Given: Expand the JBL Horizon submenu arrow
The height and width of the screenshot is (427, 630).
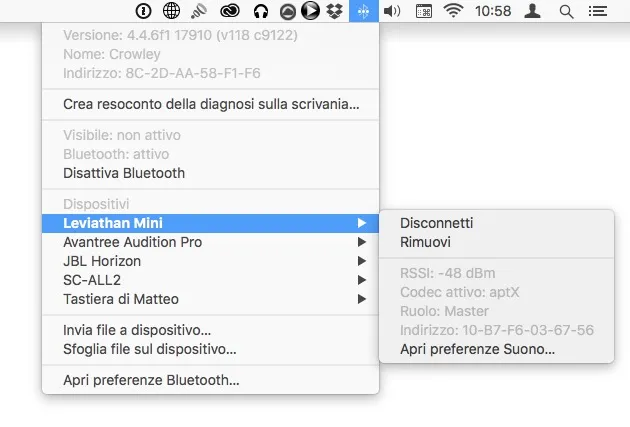Looking at the screenshot, I should [x=362, y=261].
